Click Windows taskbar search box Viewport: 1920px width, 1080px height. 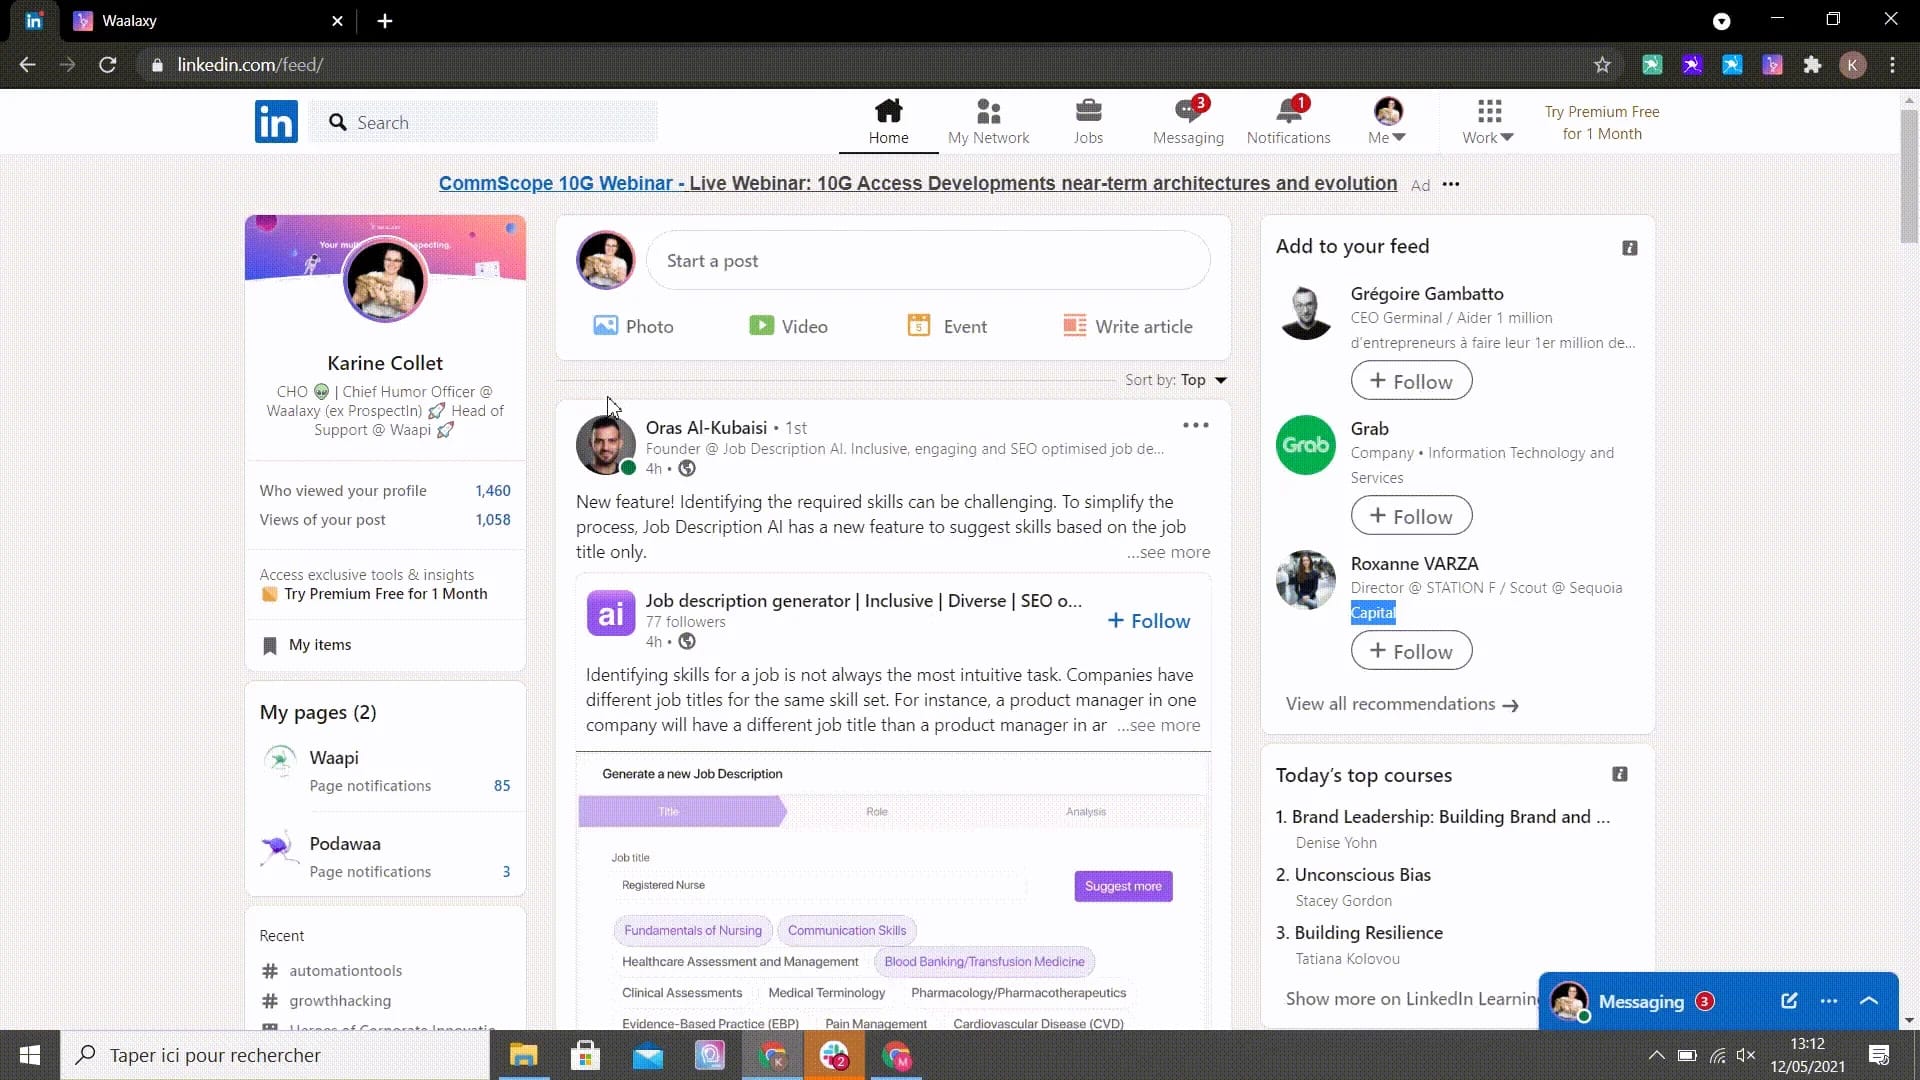(x=275, y=1055)
